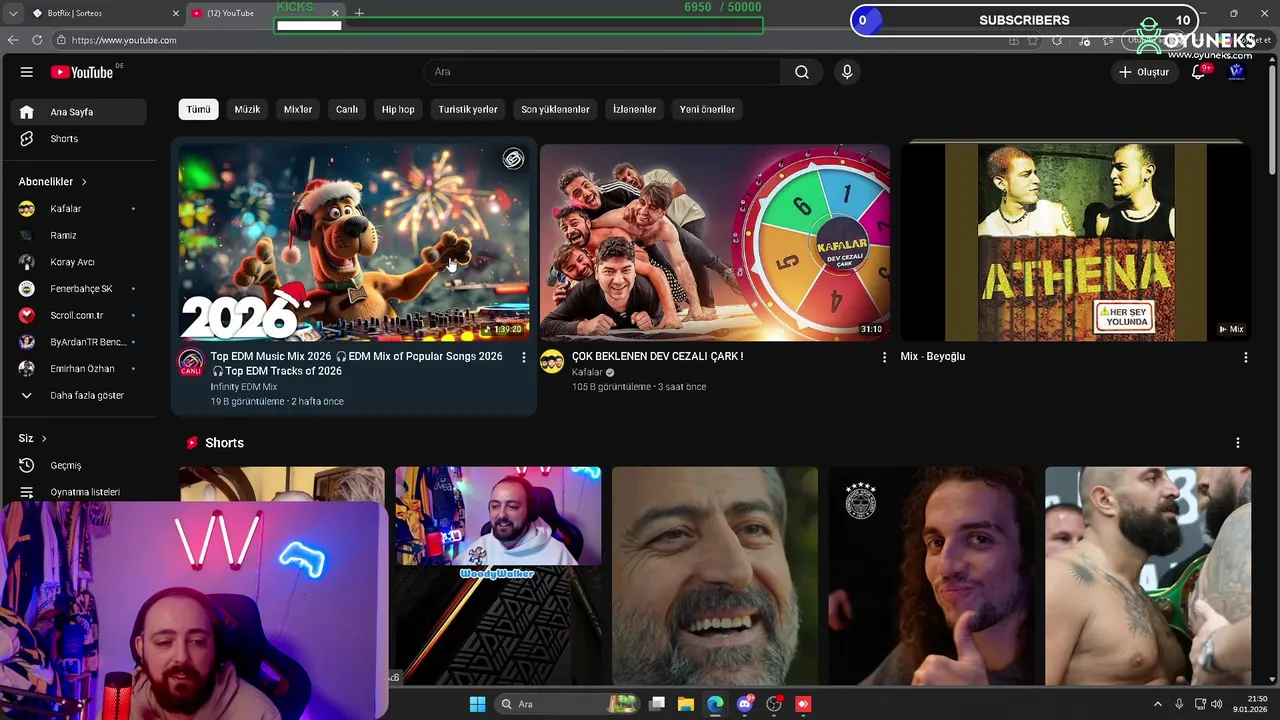Open Microsoft Edge taskbar icon

(x=715, y=704)
